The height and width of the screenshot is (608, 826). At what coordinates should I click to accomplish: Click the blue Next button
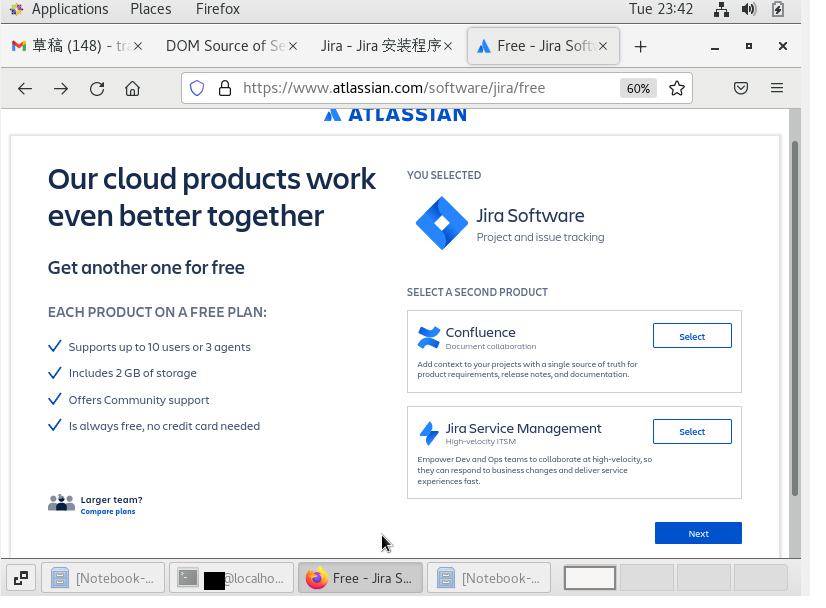(698, 533)
